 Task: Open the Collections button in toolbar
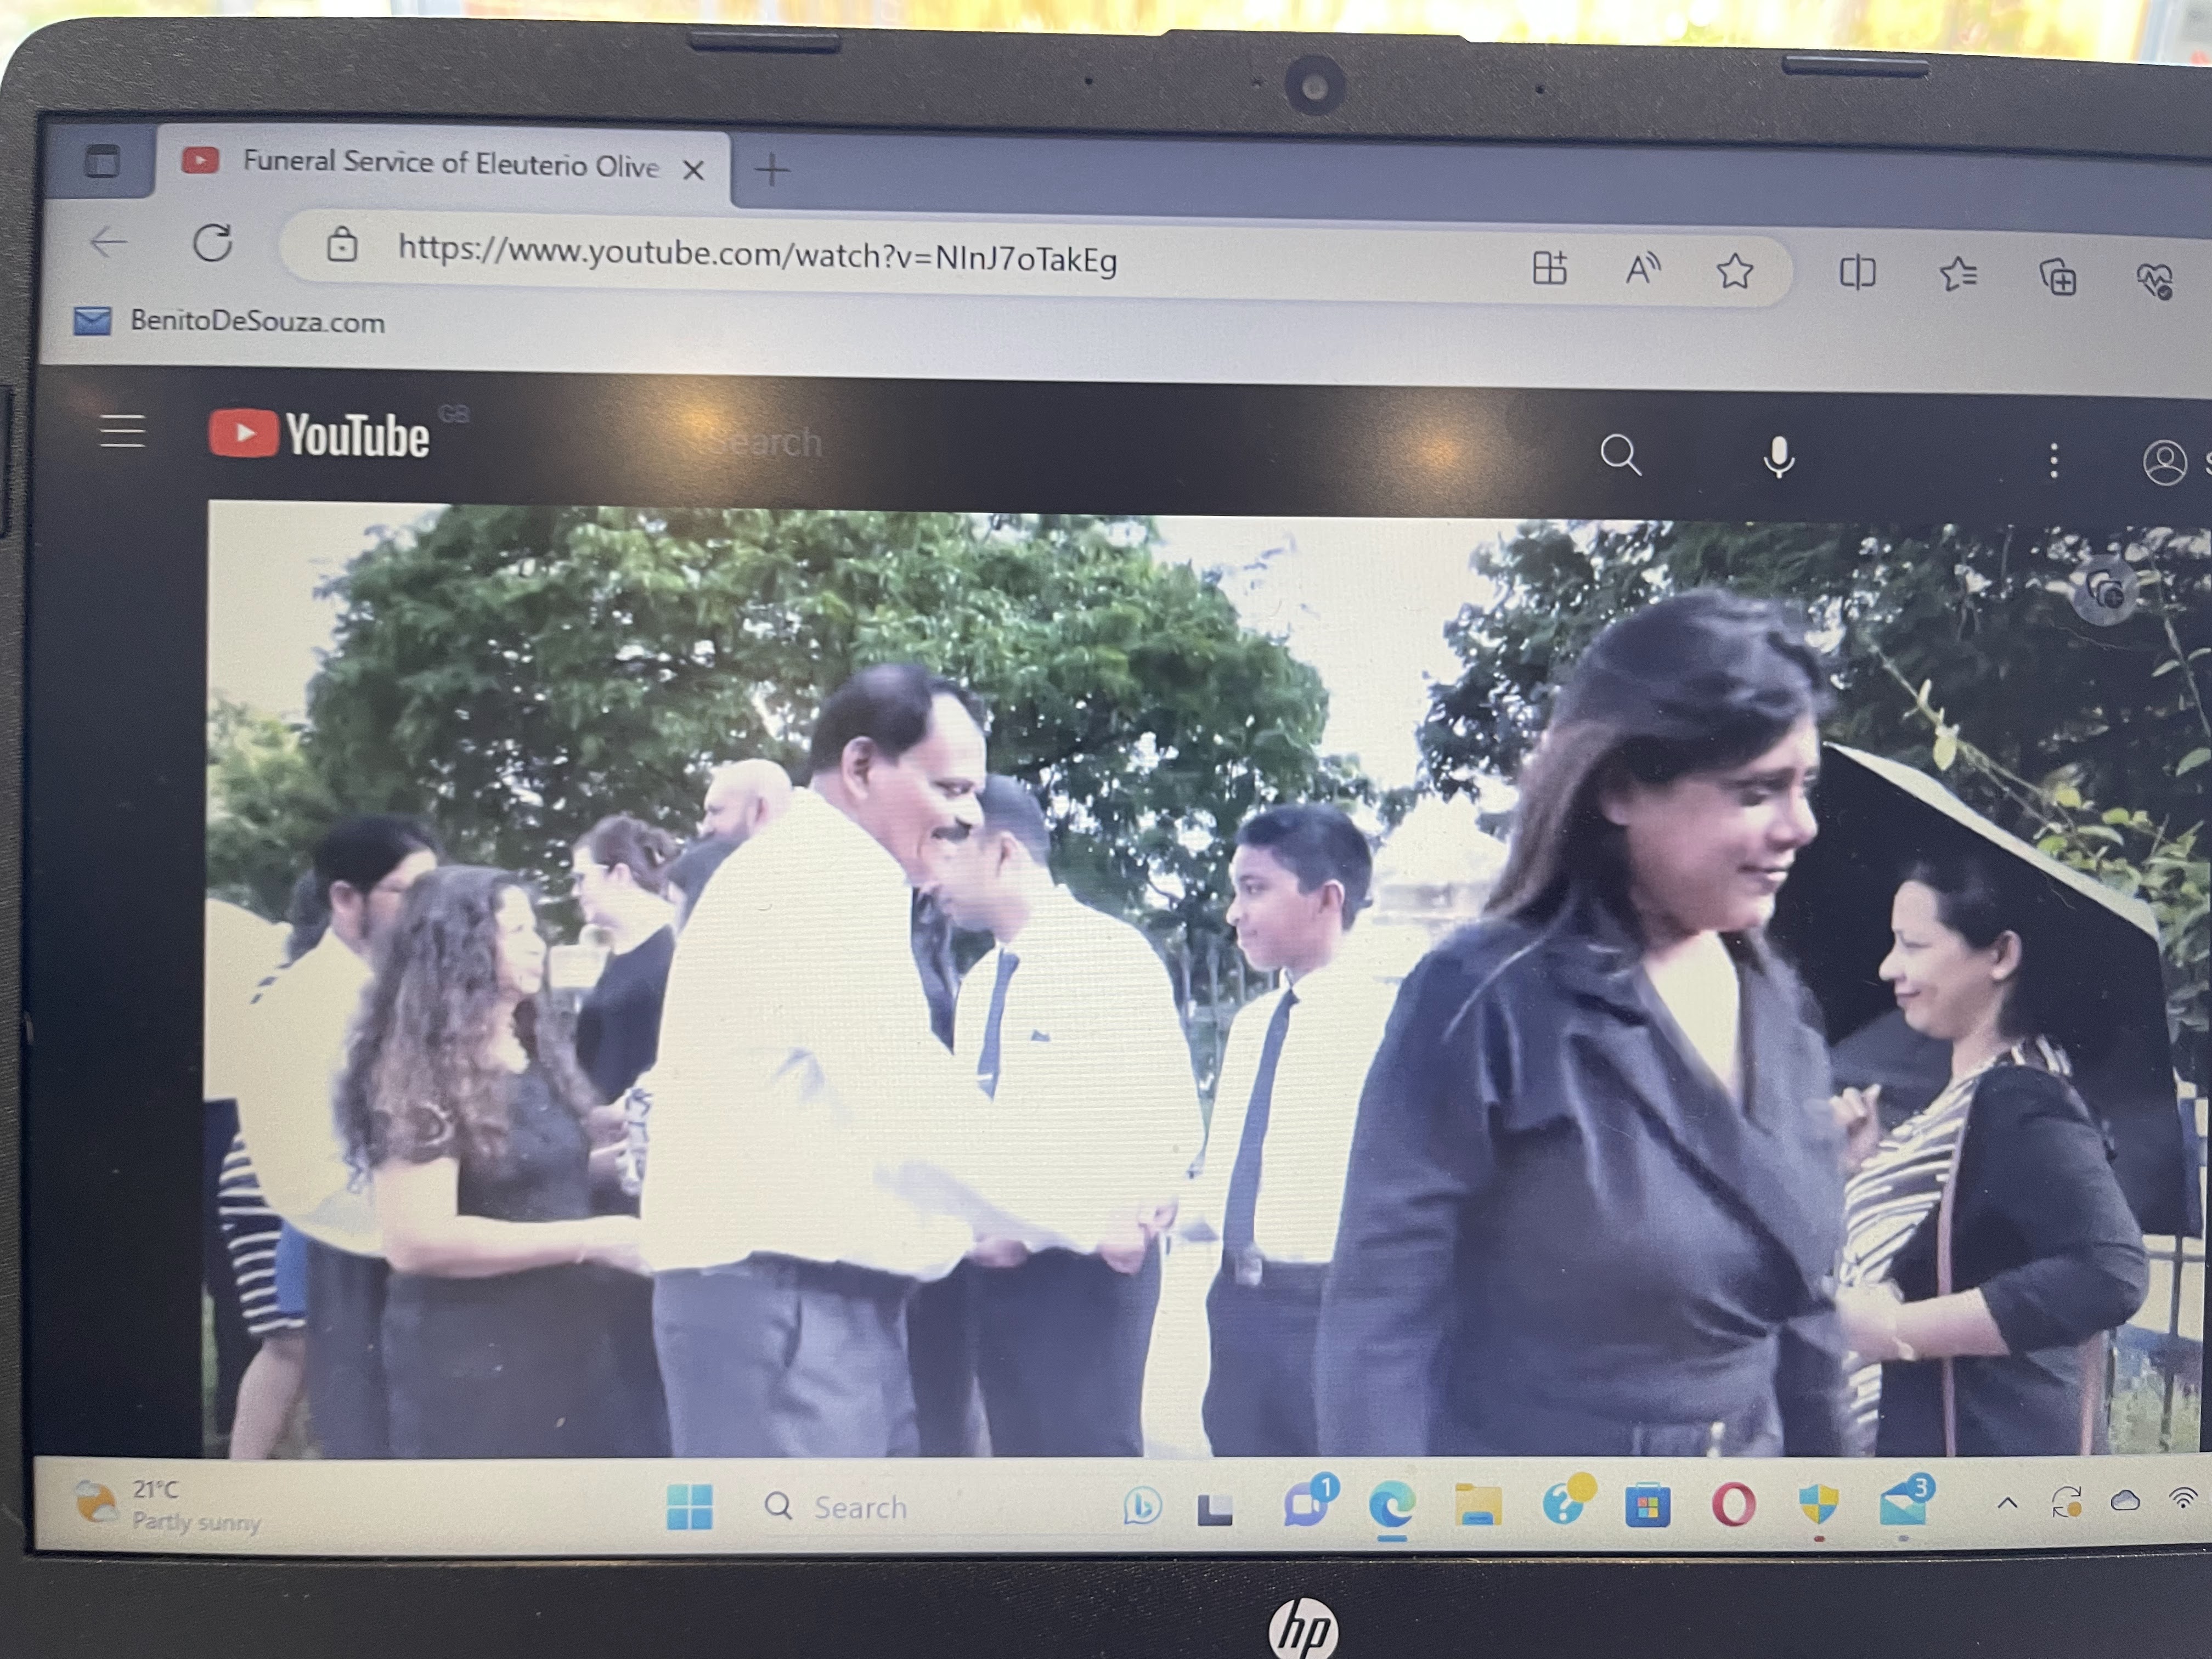[x=2058, y=277]
